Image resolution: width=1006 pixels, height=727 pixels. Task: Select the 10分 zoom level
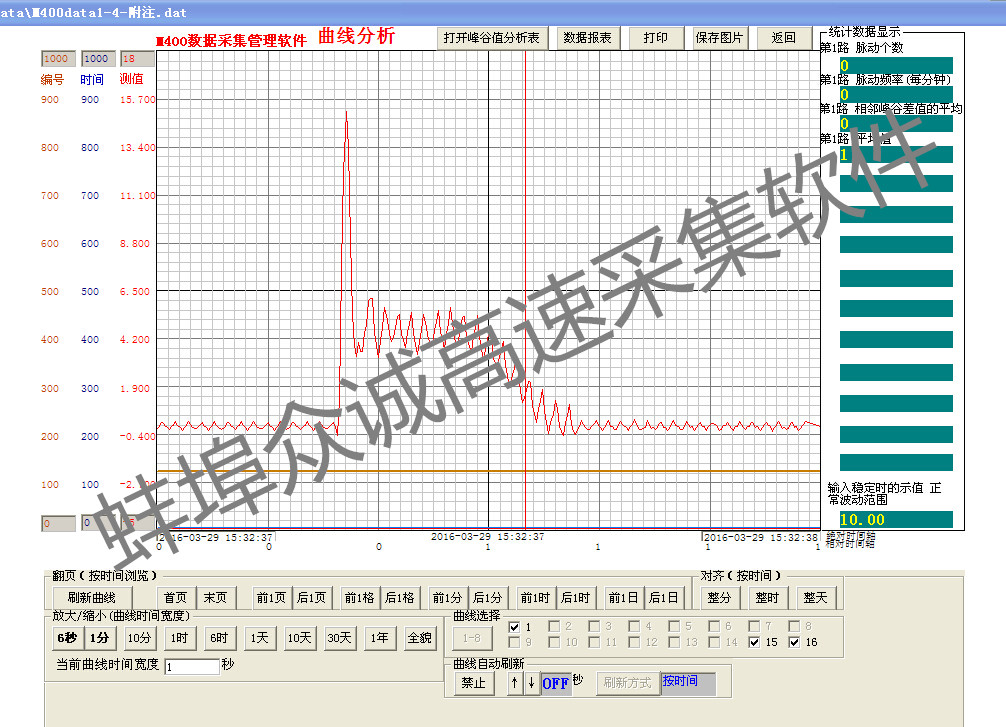pyautogui.click(x=139, y=638)
